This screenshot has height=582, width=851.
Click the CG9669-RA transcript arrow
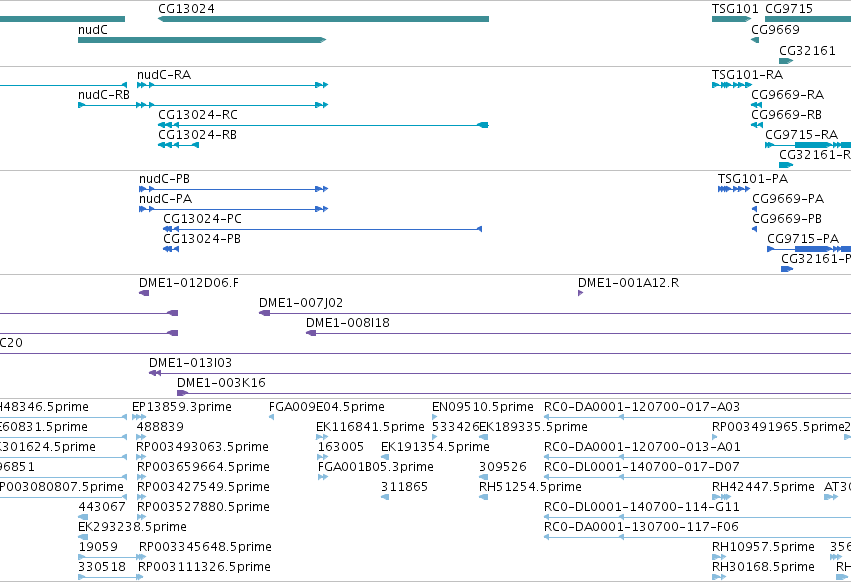tap(757, 105)
